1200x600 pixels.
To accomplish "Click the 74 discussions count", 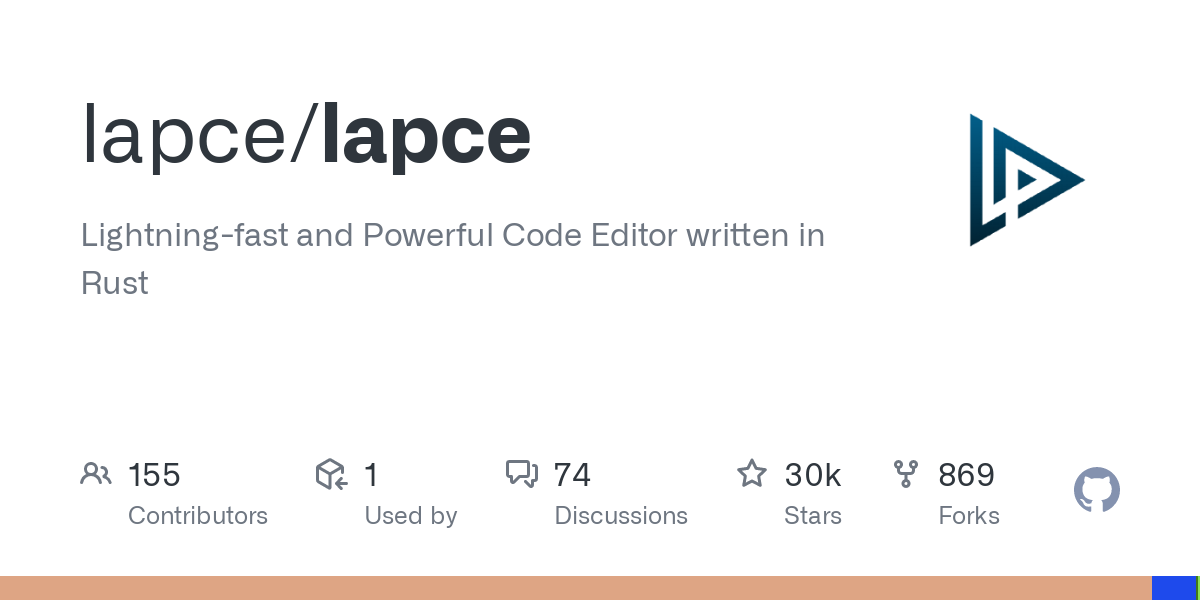I will point(572,475).
